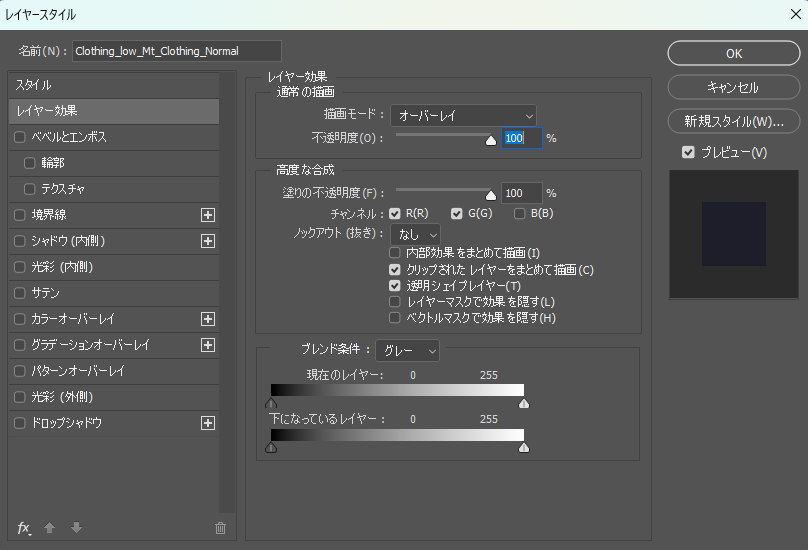Uncheck the プレビュー(V) checkbox

tap(688, 152)
